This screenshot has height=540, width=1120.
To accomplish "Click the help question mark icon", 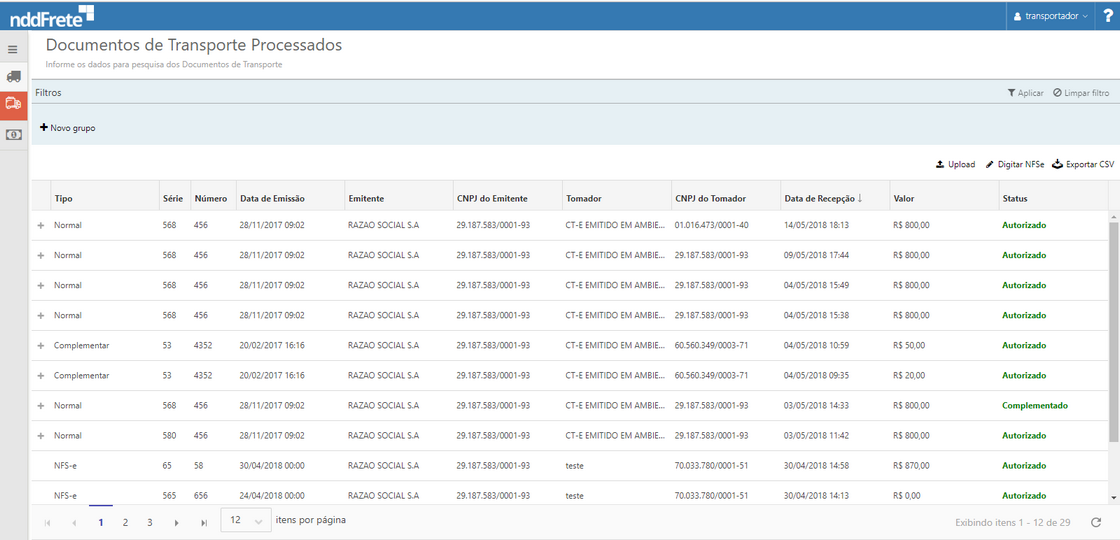I will (x=1108, y=16).
